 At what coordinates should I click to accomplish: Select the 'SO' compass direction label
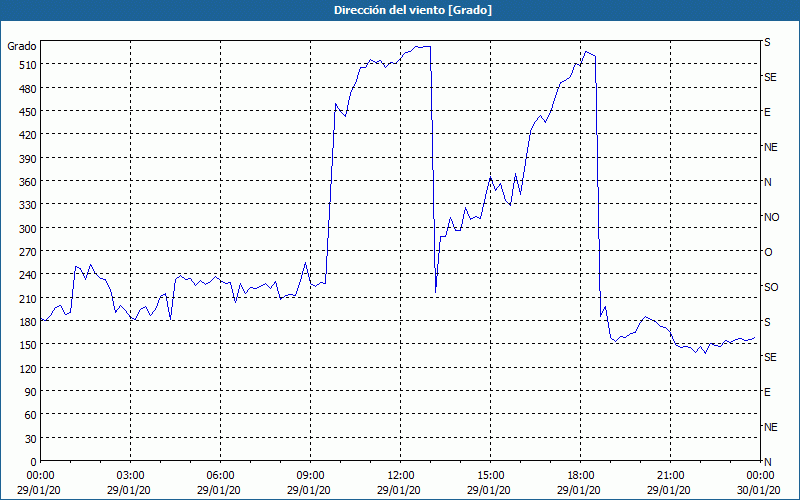tap(771, 287)
